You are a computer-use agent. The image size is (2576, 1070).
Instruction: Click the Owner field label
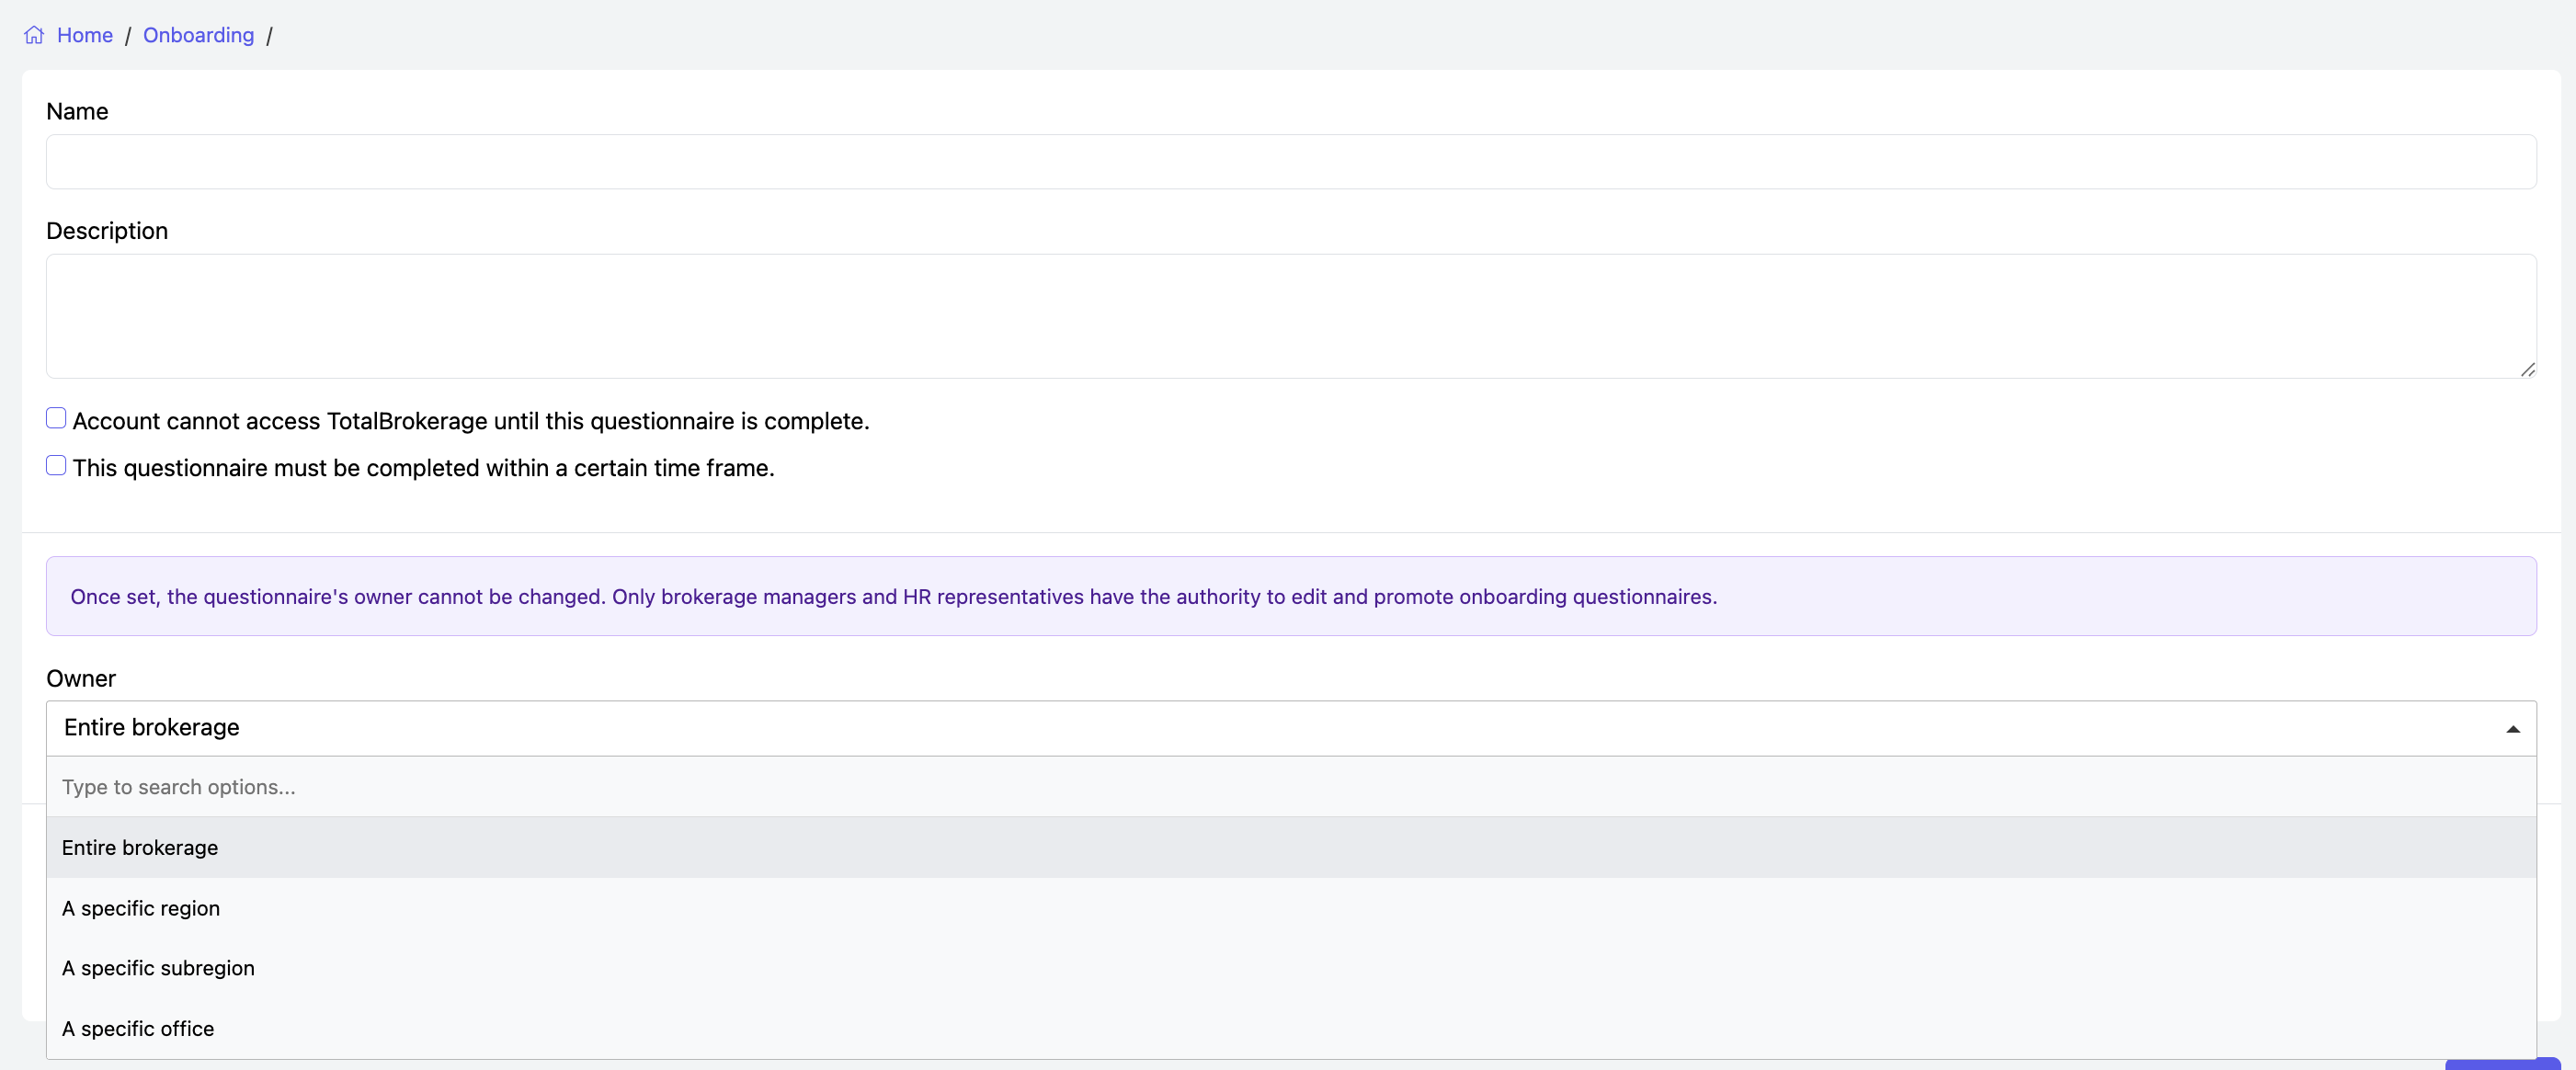pyautogui.click(x=81, y=679)
